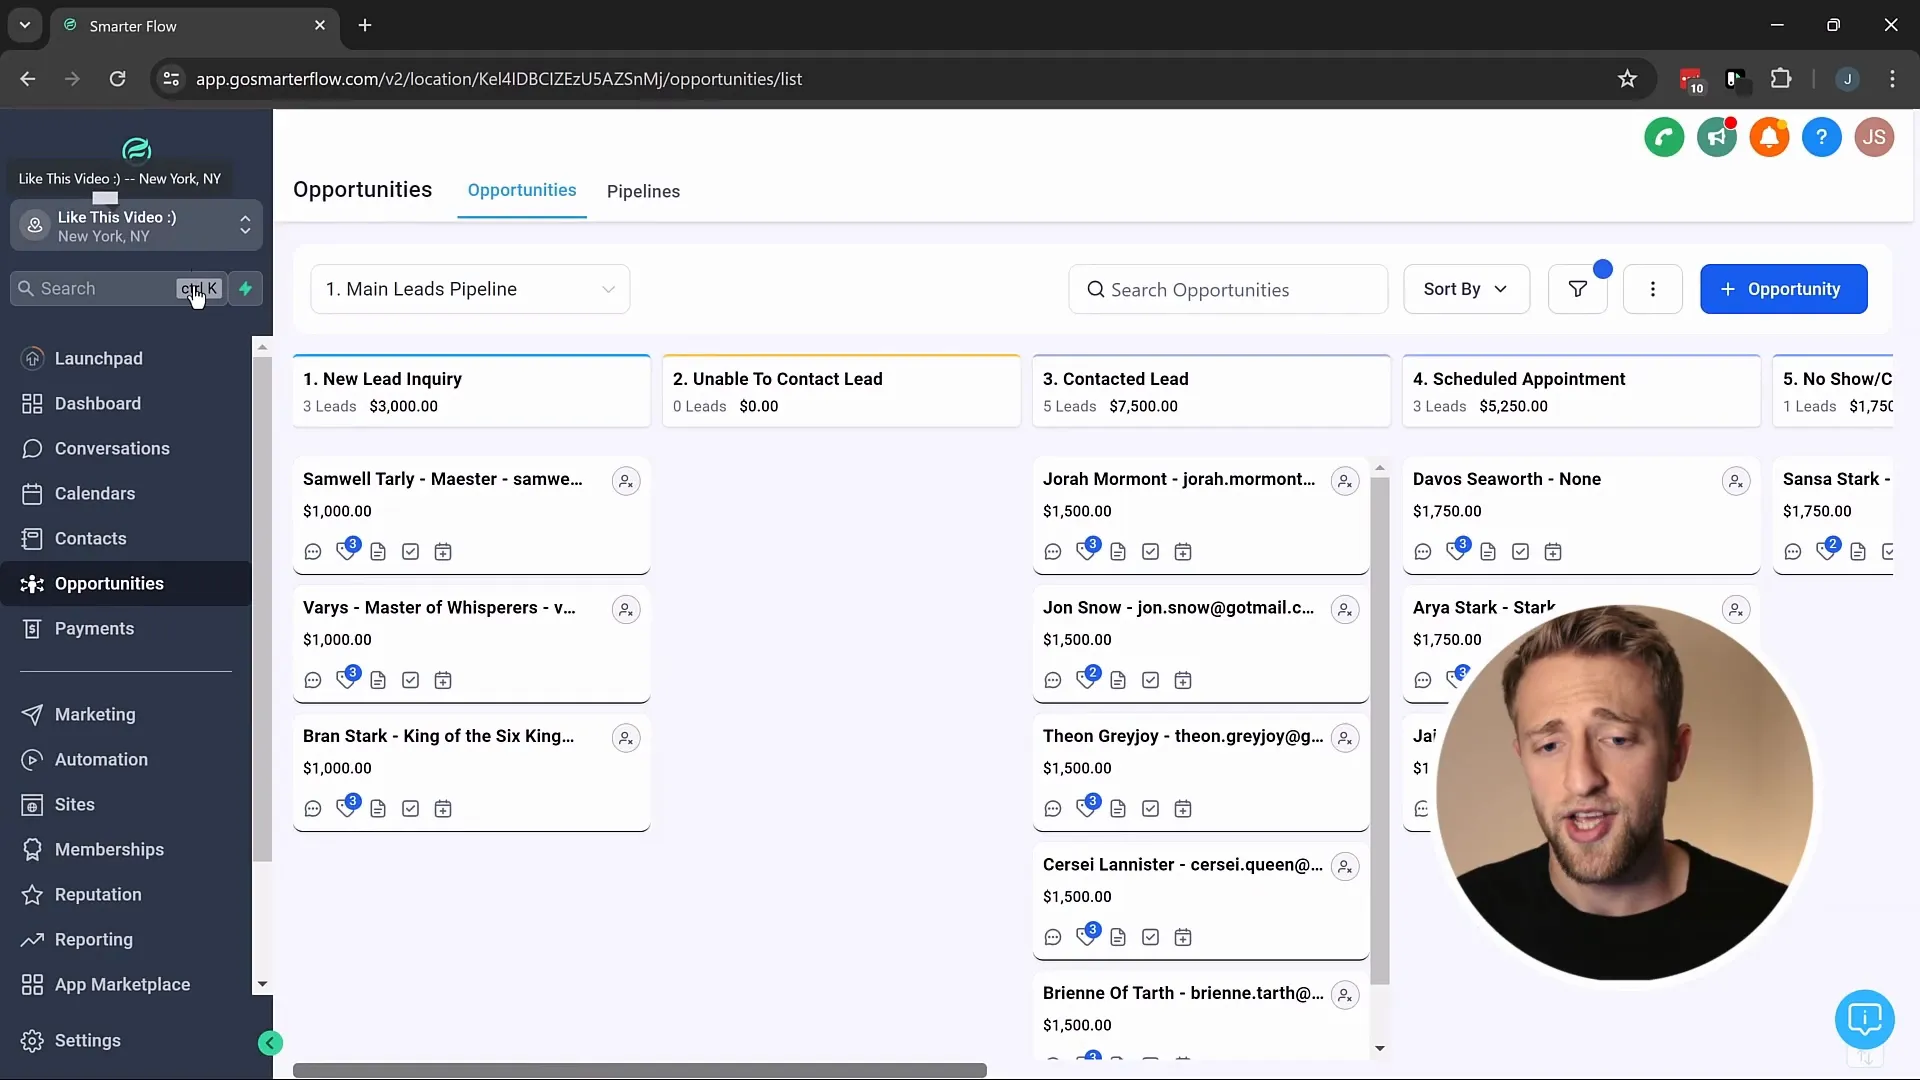Open the Jon Snow opportunity card
Screen dimensions: 1920x1080
click(x=1200, y=644)
